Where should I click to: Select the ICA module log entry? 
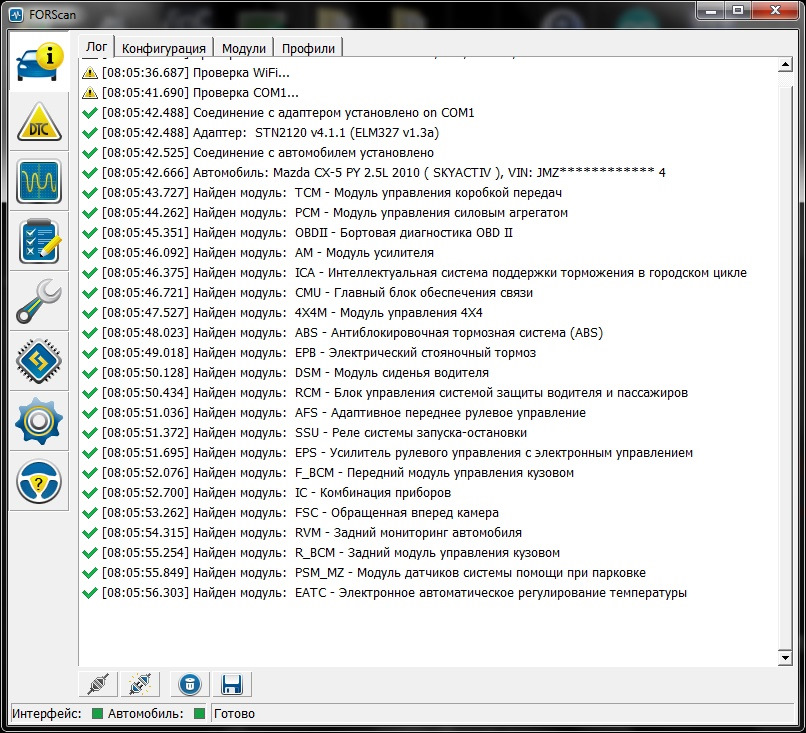tap(414, 273)
